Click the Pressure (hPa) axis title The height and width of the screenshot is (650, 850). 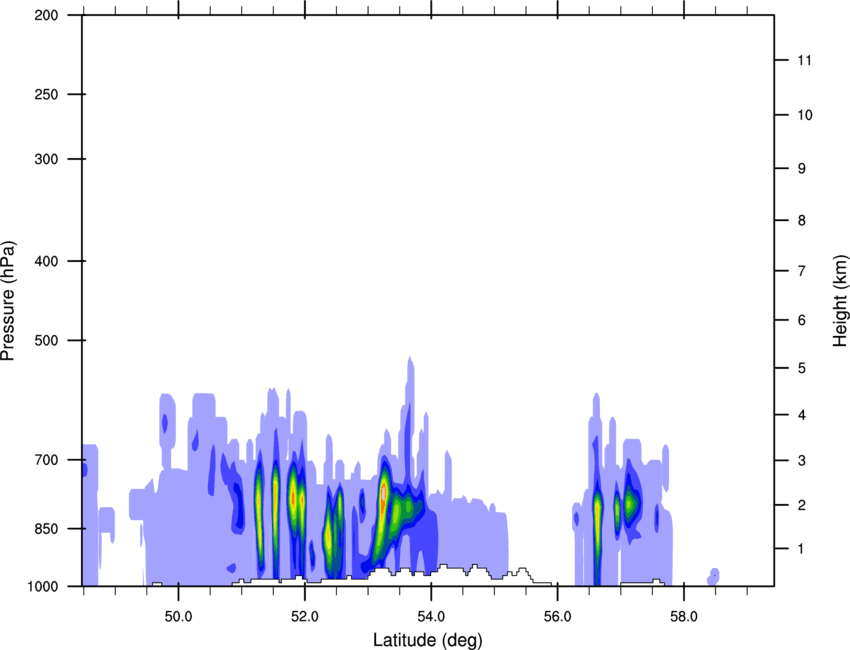click(x=8, y=301)
